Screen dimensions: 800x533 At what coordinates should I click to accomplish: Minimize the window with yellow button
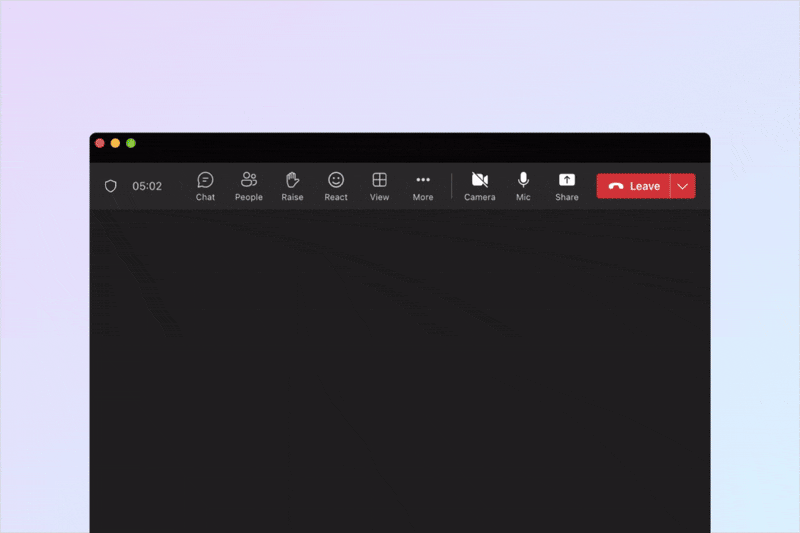pos(115,144)
